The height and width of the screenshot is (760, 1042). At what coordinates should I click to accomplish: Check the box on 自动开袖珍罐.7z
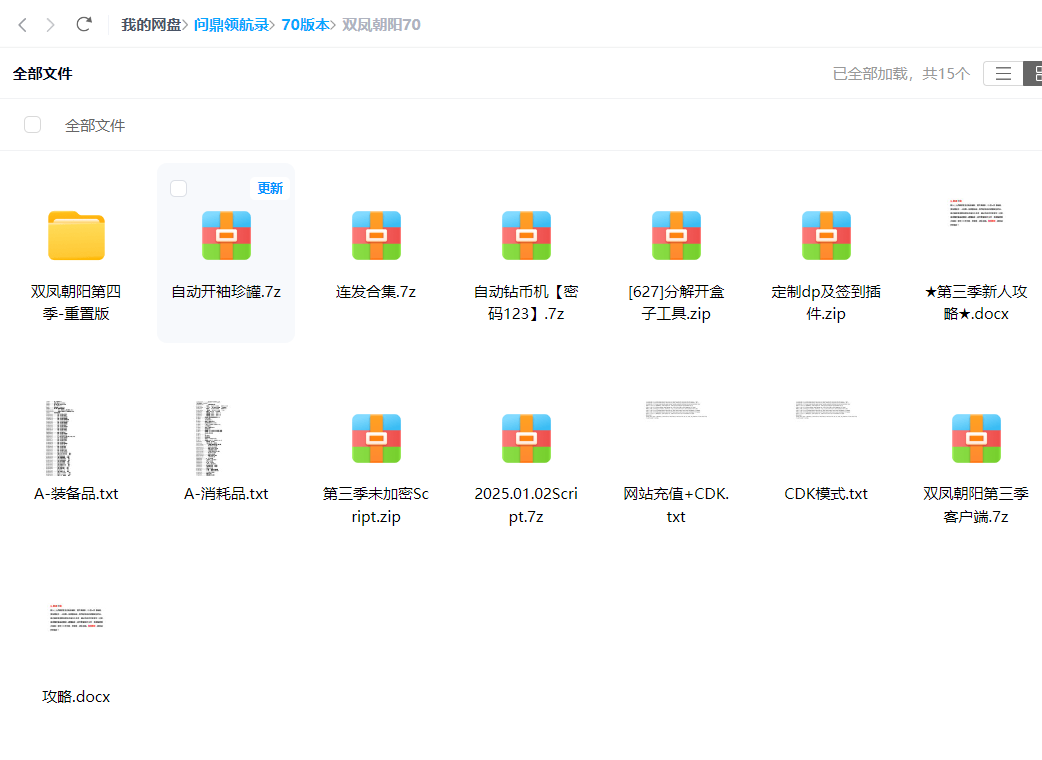point(178,188)
